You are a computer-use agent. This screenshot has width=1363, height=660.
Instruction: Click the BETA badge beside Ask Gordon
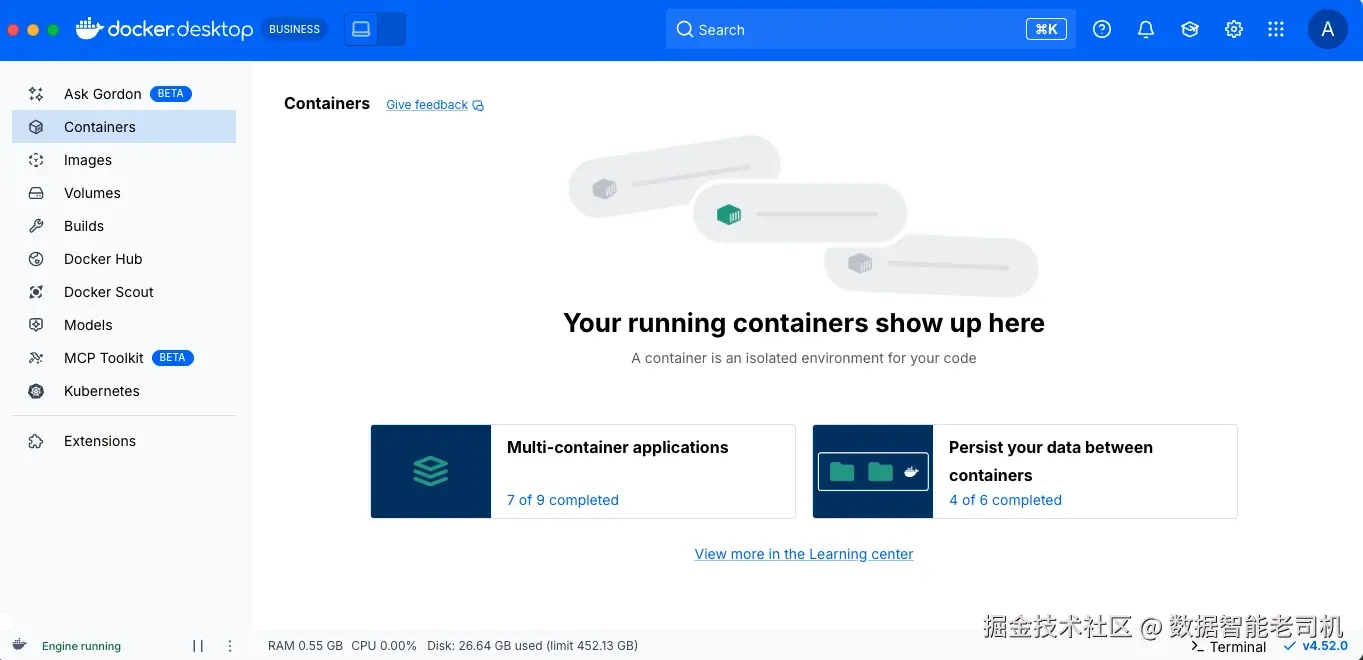[171, 94]
